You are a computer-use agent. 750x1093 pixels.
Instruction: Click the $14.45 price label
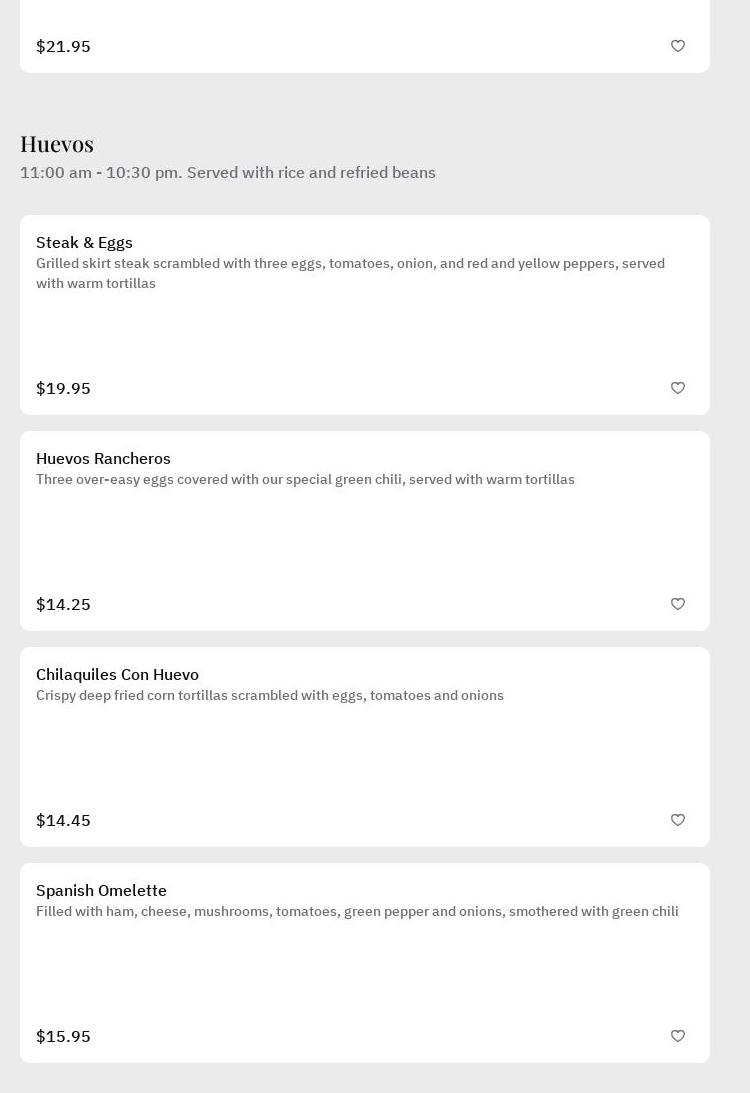click(x=63, y=820)
